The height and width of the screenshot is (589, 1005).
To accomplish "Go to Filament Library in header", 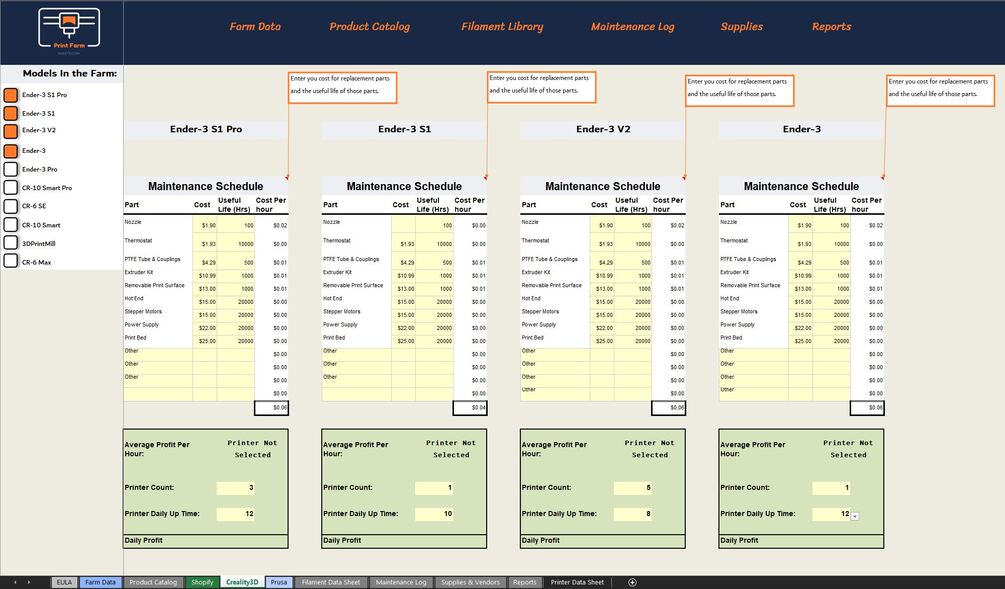I will pos(502,26).
